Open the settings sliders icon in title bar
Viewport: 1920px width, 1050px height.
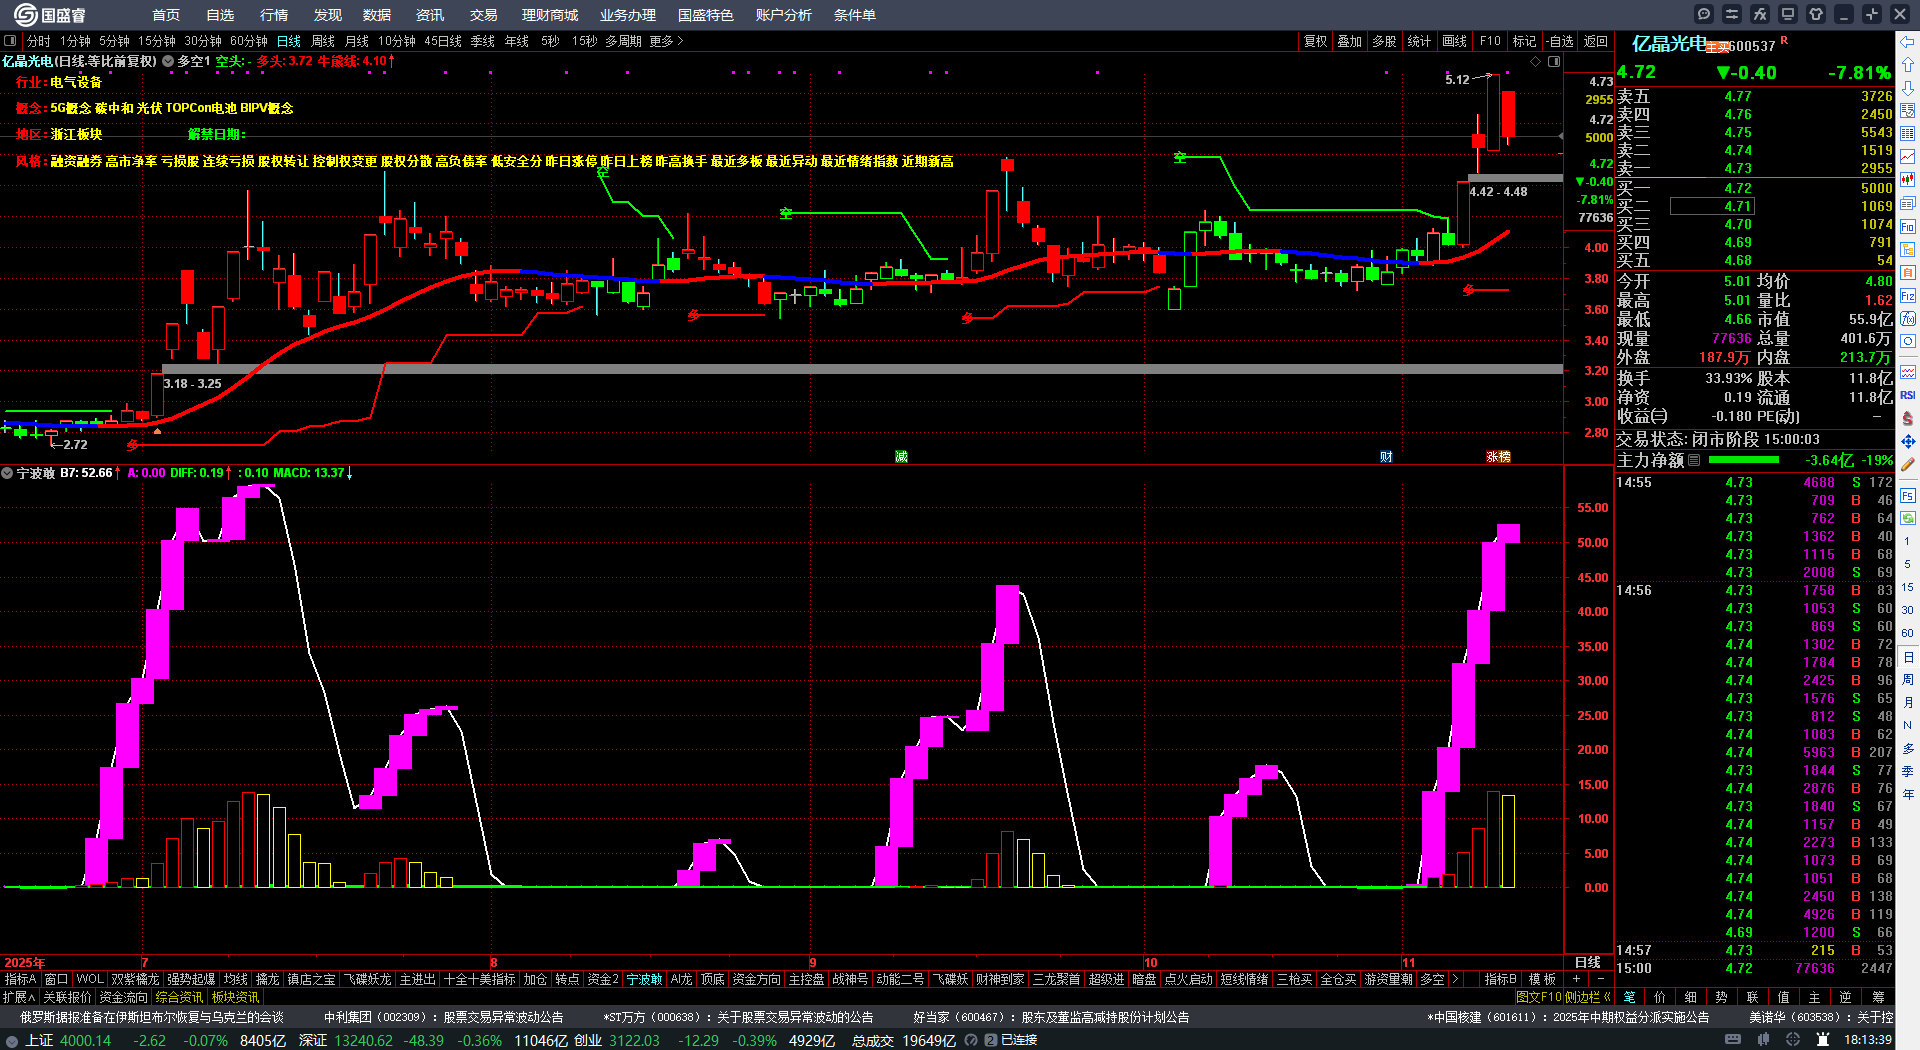click(1732, 14)
